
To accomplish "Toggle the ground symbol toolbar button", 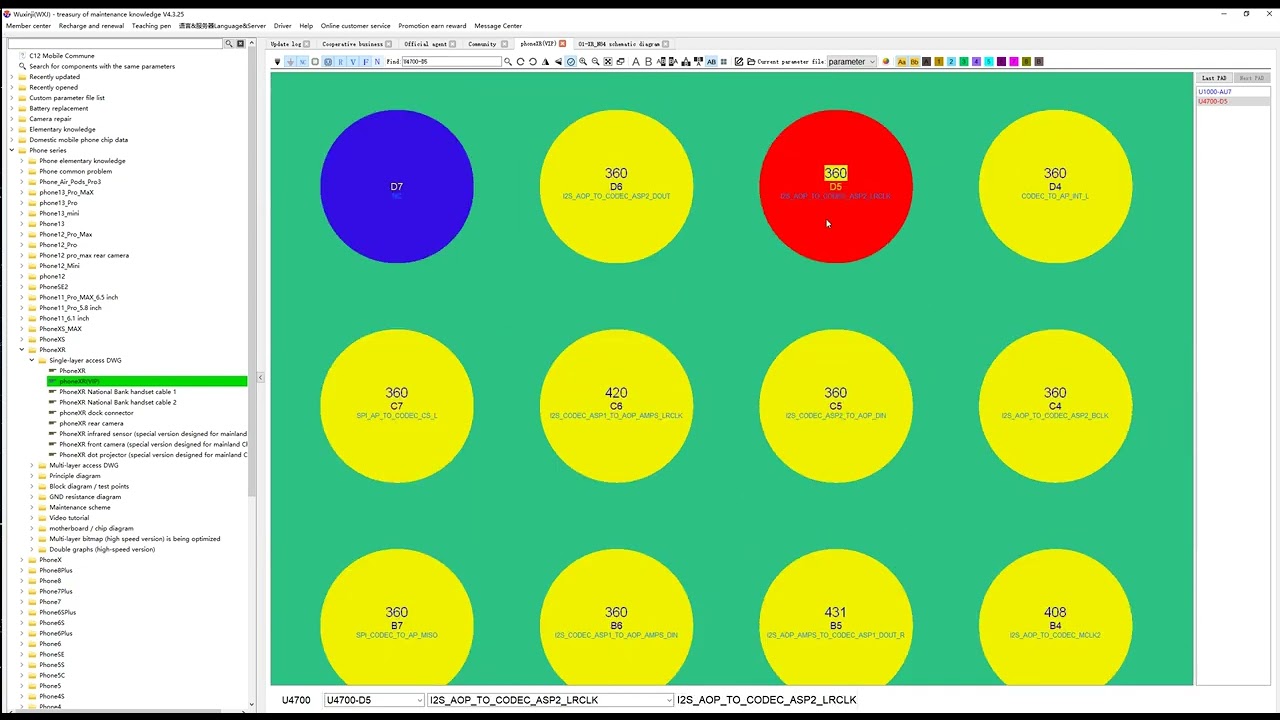I will click(x=290, y=61).
